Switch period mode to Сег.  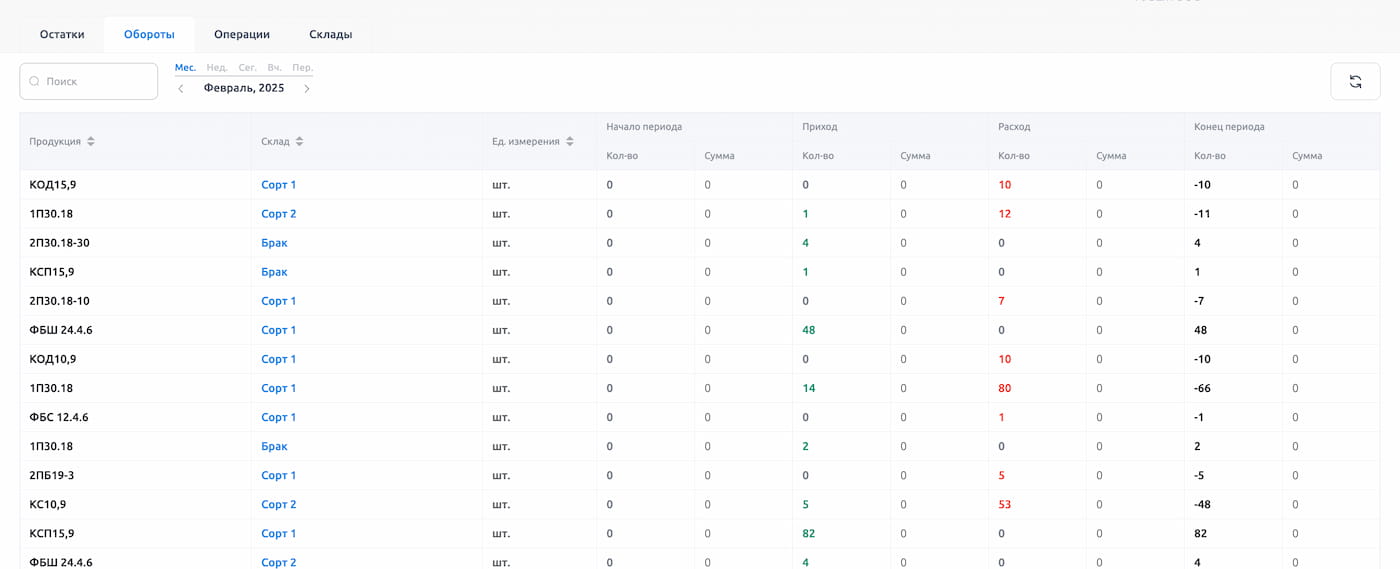[247, 68]
